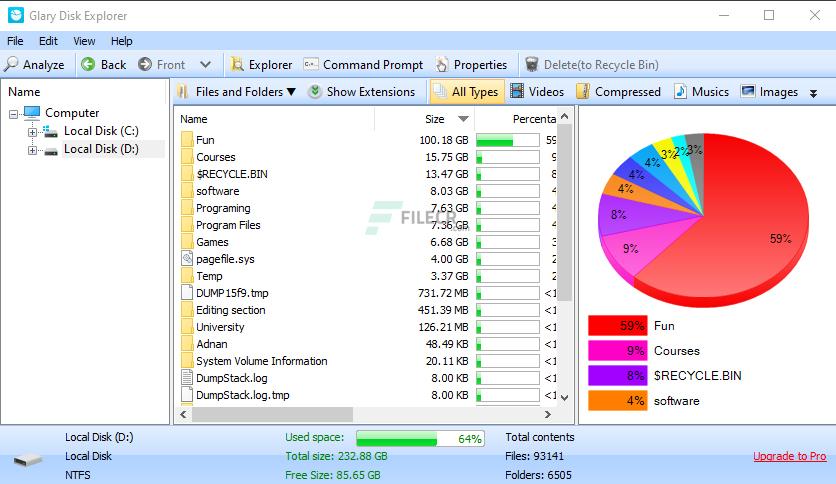Select the Editing section folder row

368,310
